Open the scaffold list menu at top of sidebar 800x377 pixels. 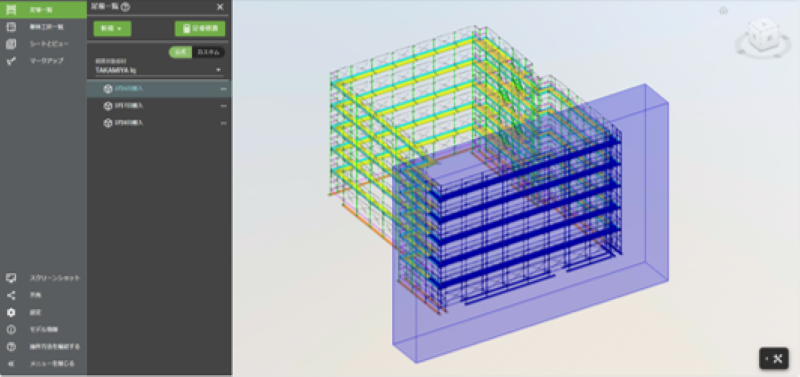click(x=43, y=10)
